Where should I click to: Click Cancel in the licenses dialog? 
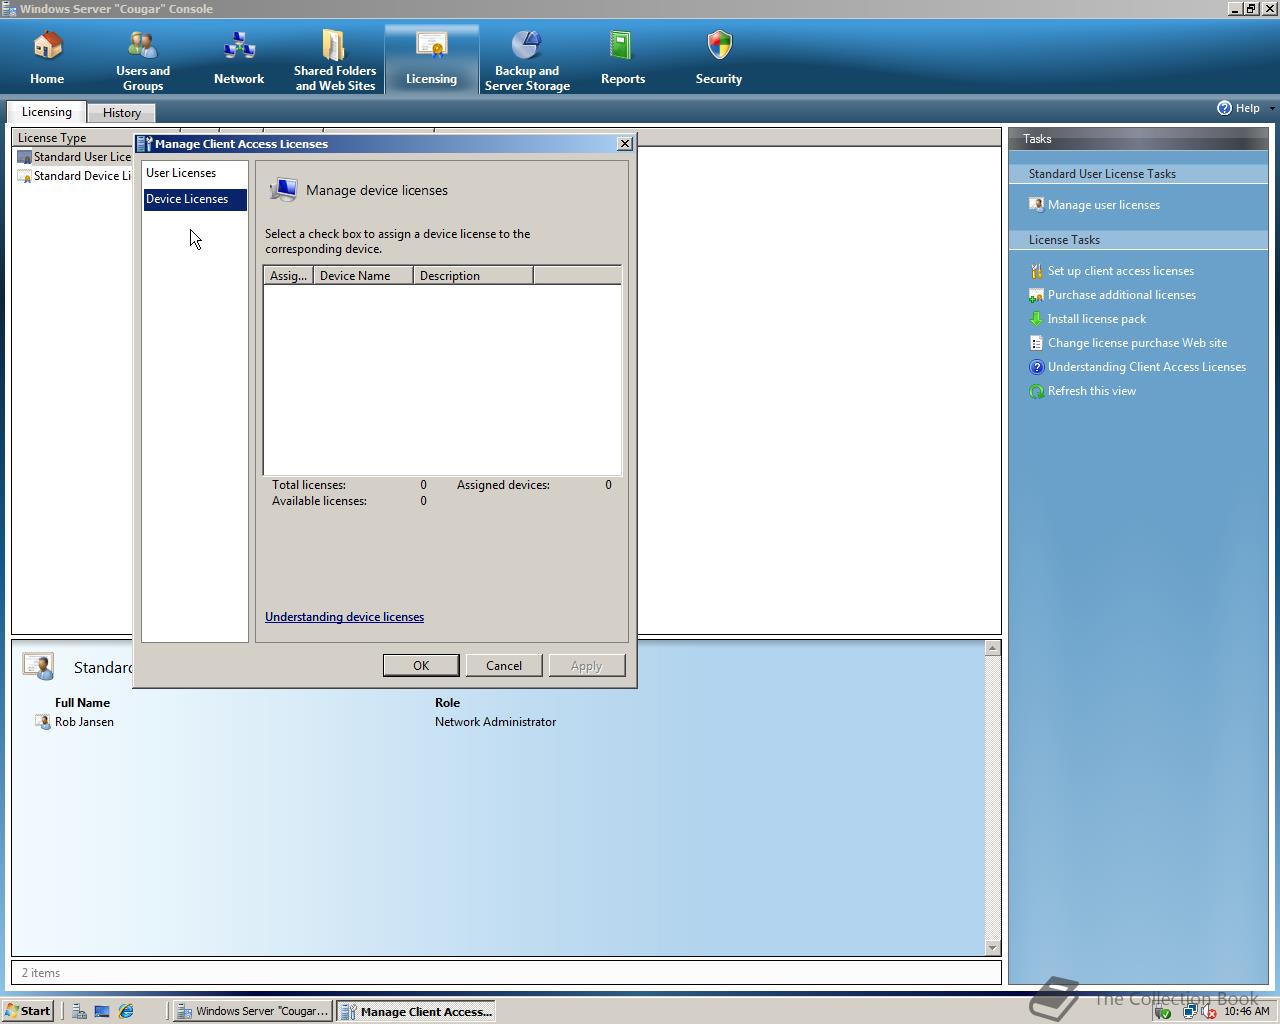(x=504, y=666)
